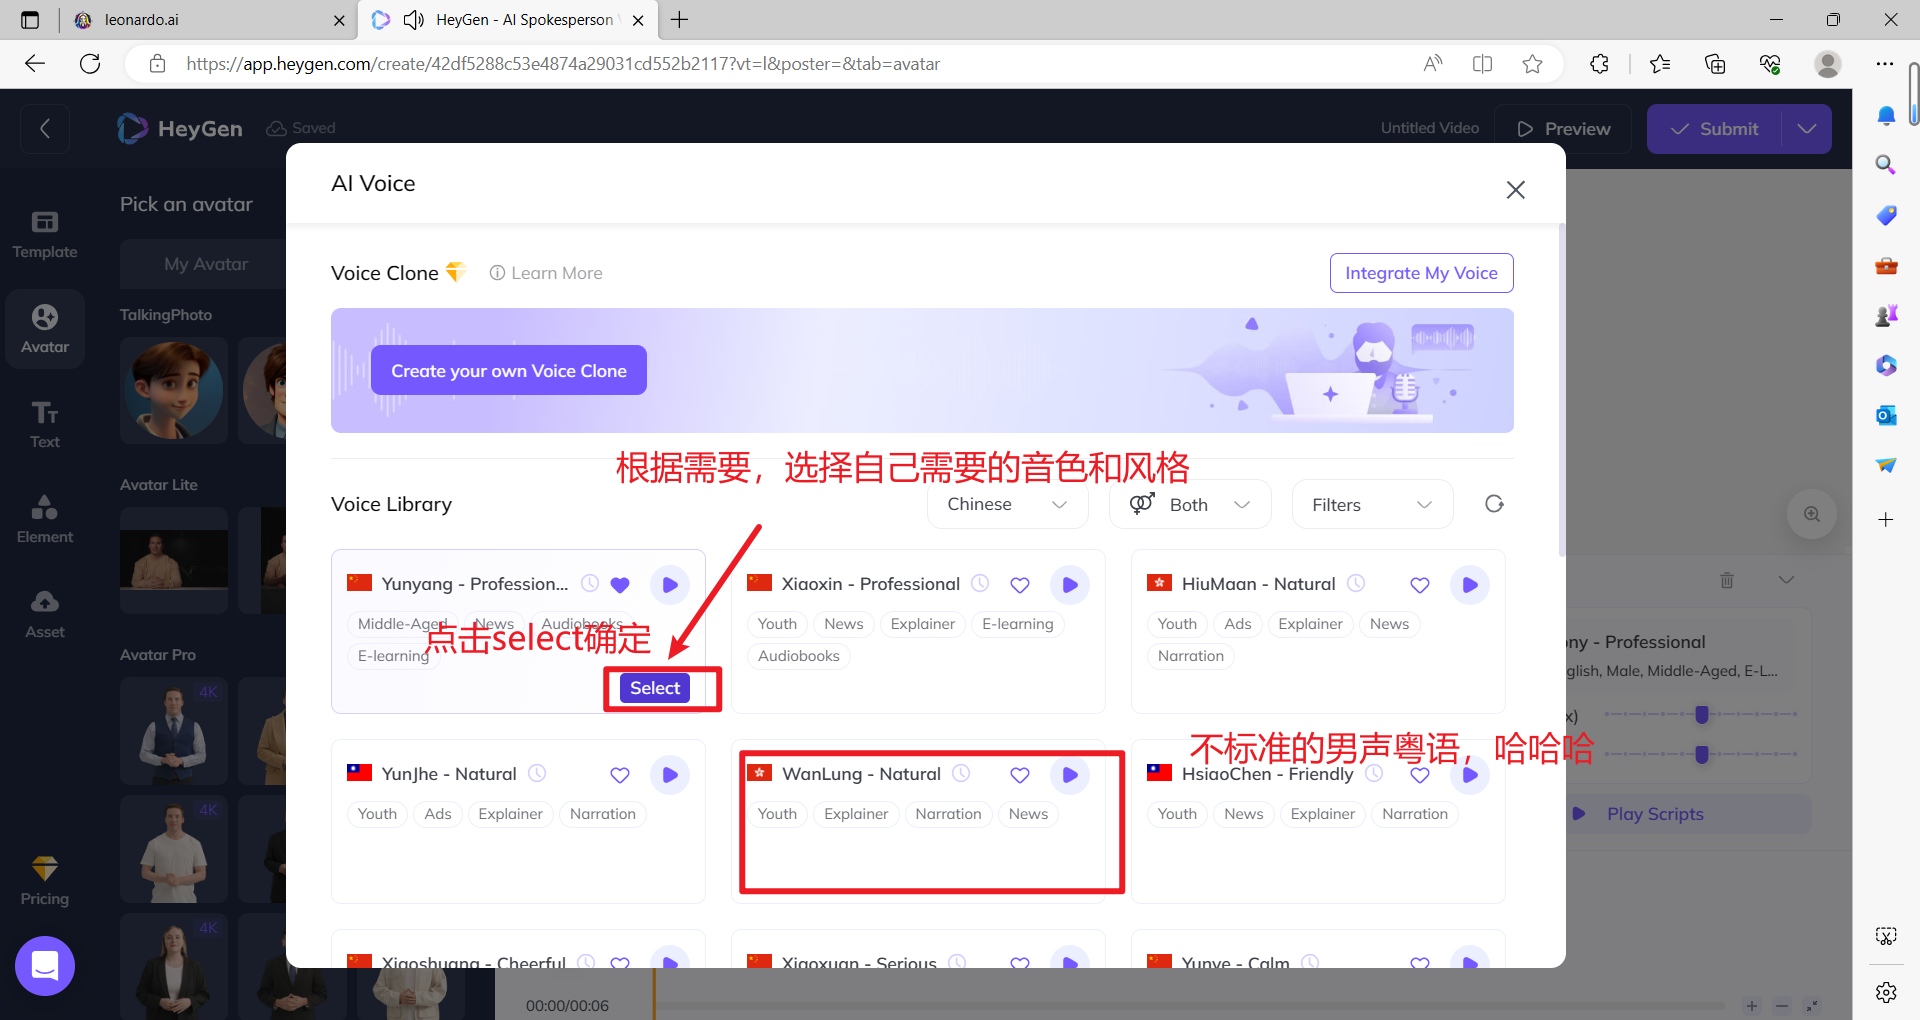Preview the untitled video
Viewport: 1920px width, 1020px height.
pyautogui.click(x=1564, y=129)
